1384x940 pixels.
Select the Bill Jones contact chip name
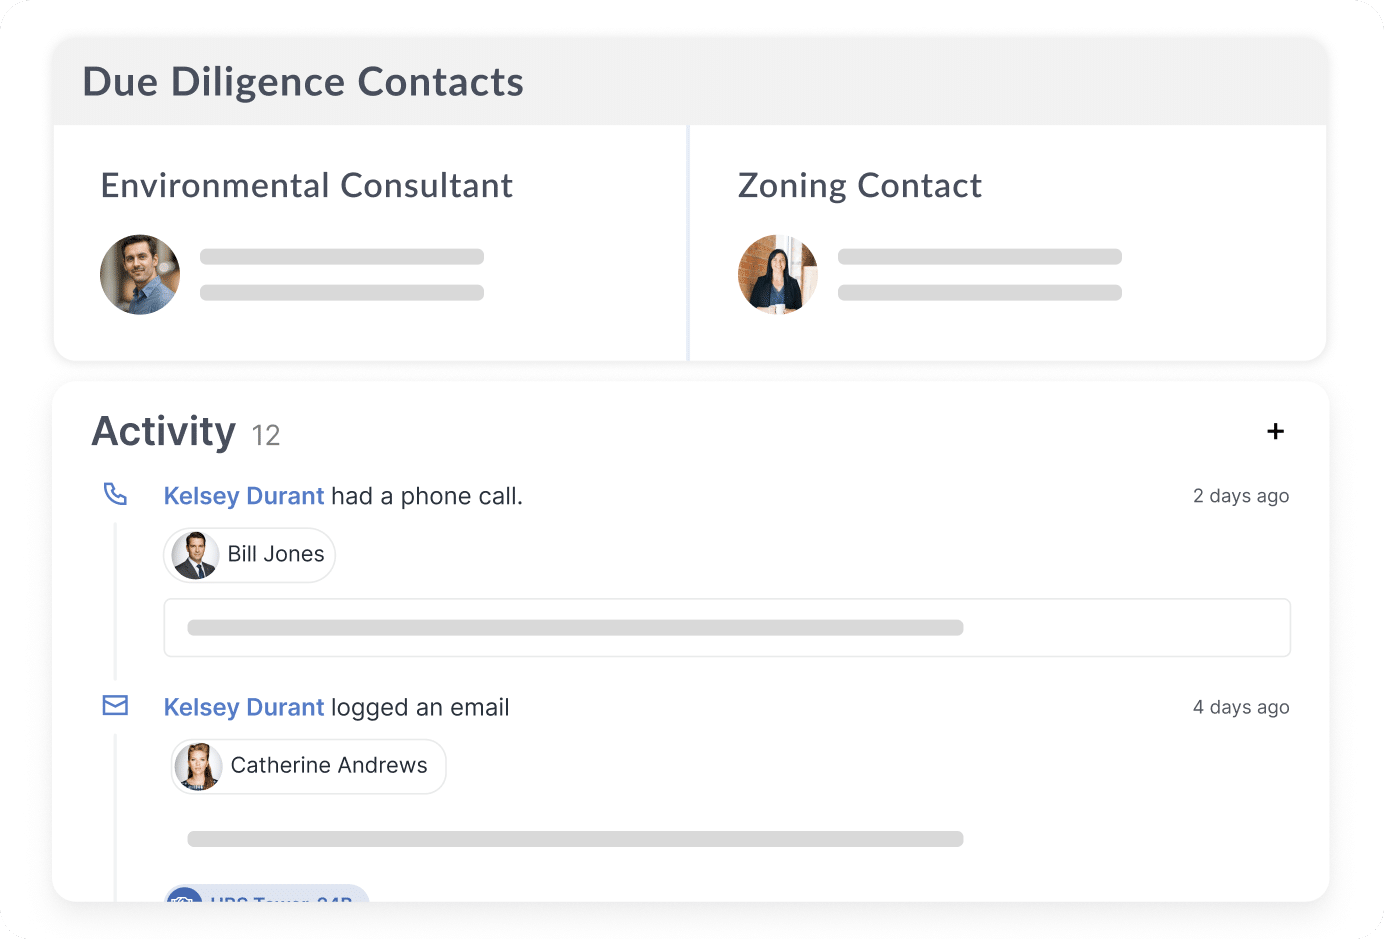[276, 554]
